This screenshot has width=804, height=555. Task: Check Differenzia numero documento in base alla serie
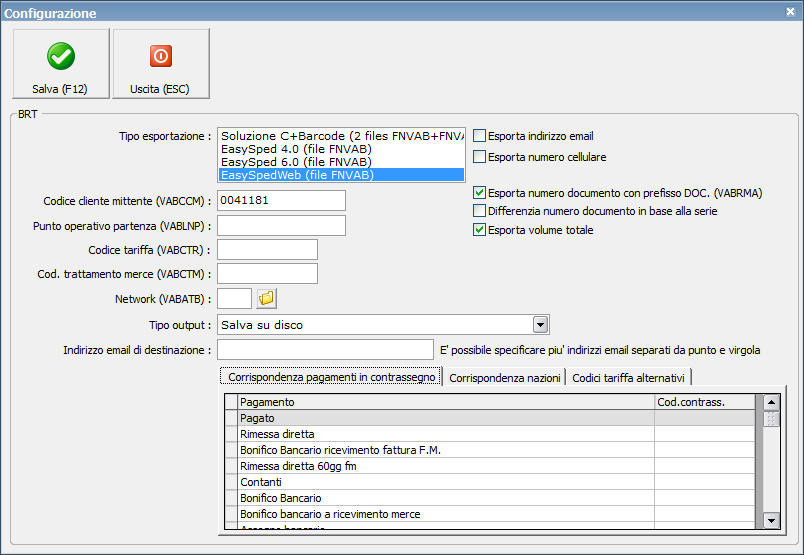point(479,211)
